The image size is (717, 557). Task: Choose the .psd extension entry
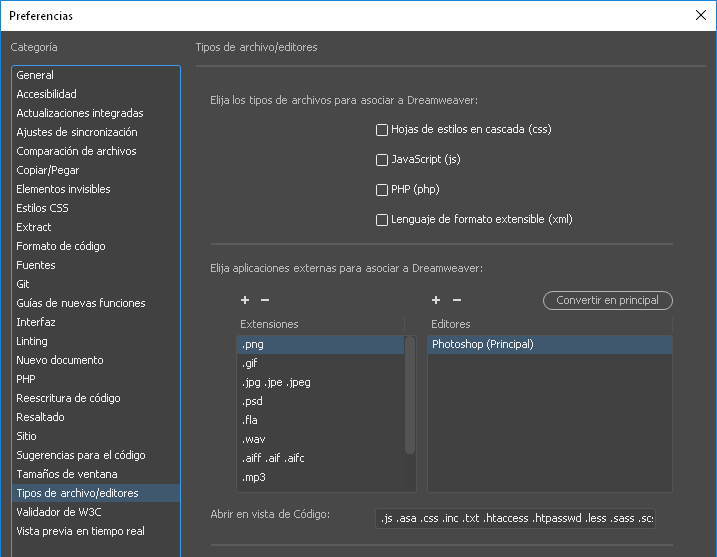(320, 402)
